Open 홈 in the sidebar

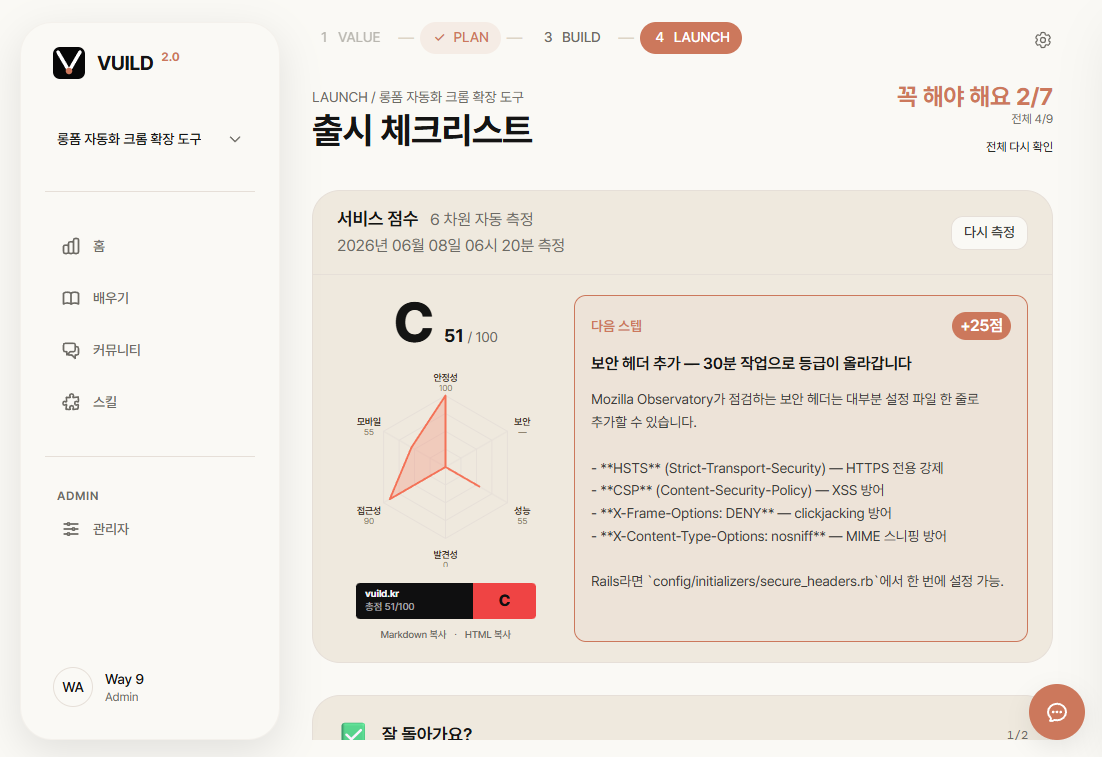(x=150, y=246)
